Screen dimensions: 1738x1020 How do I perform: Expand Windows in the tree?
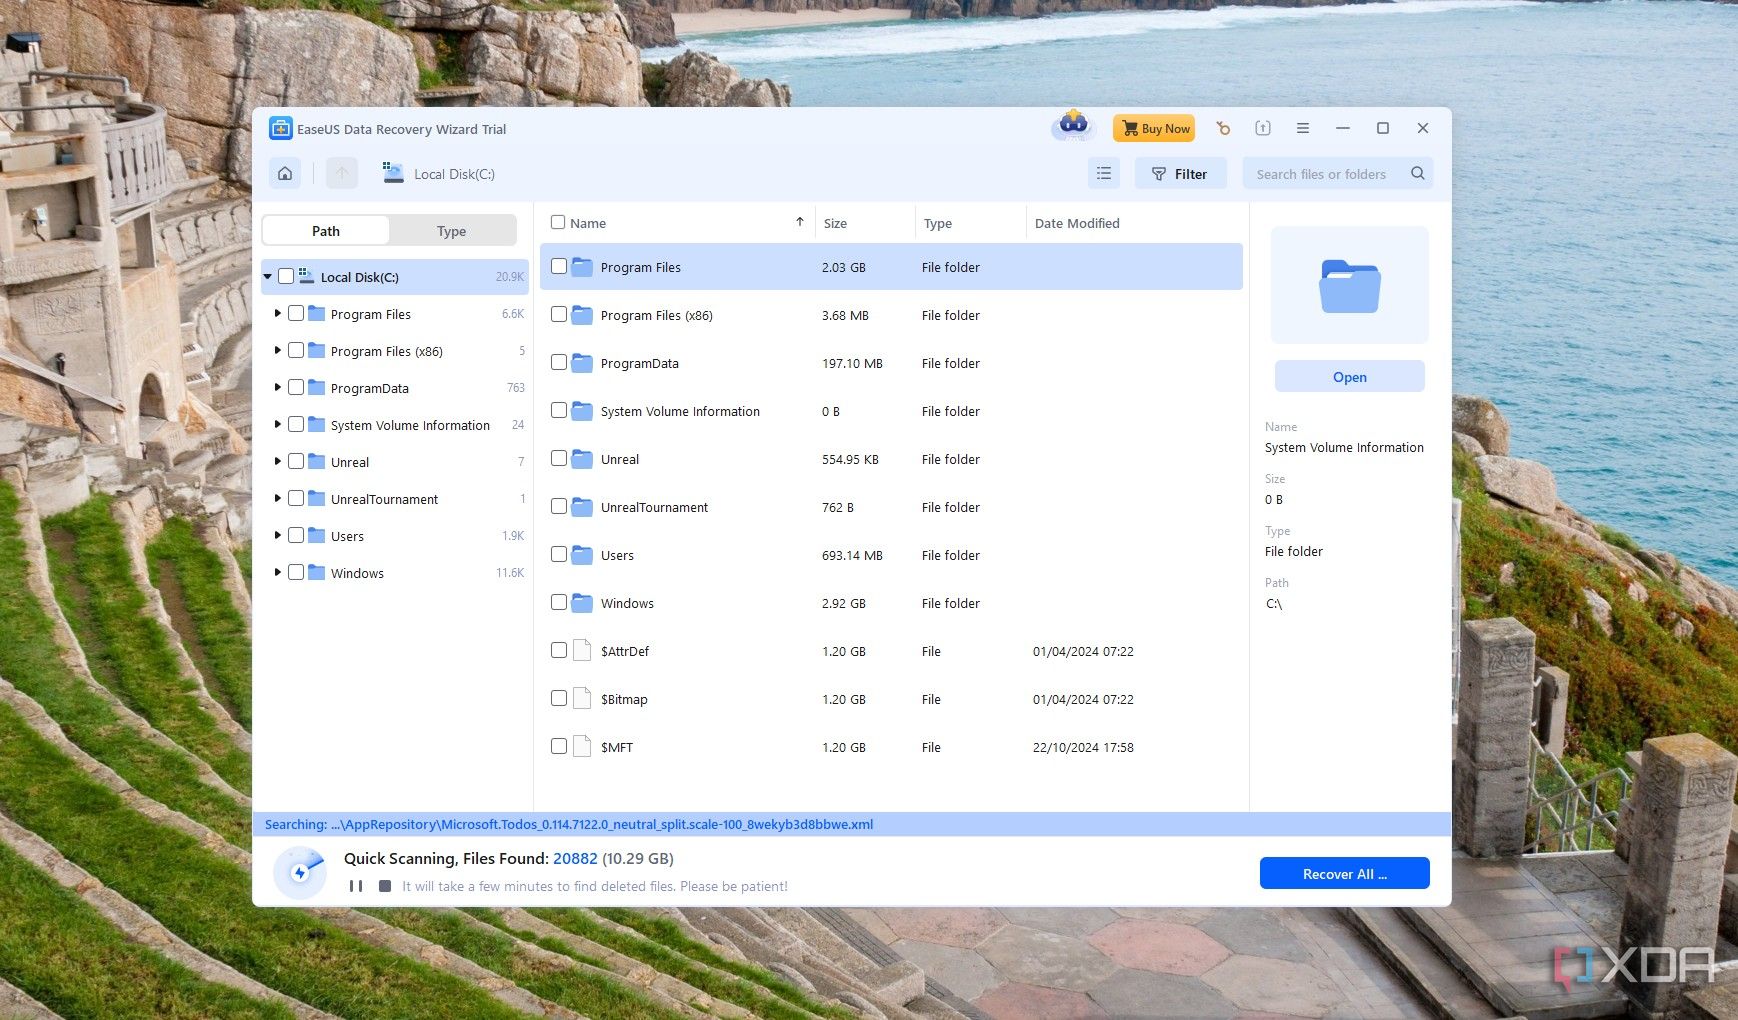click(x=277, y=572)
